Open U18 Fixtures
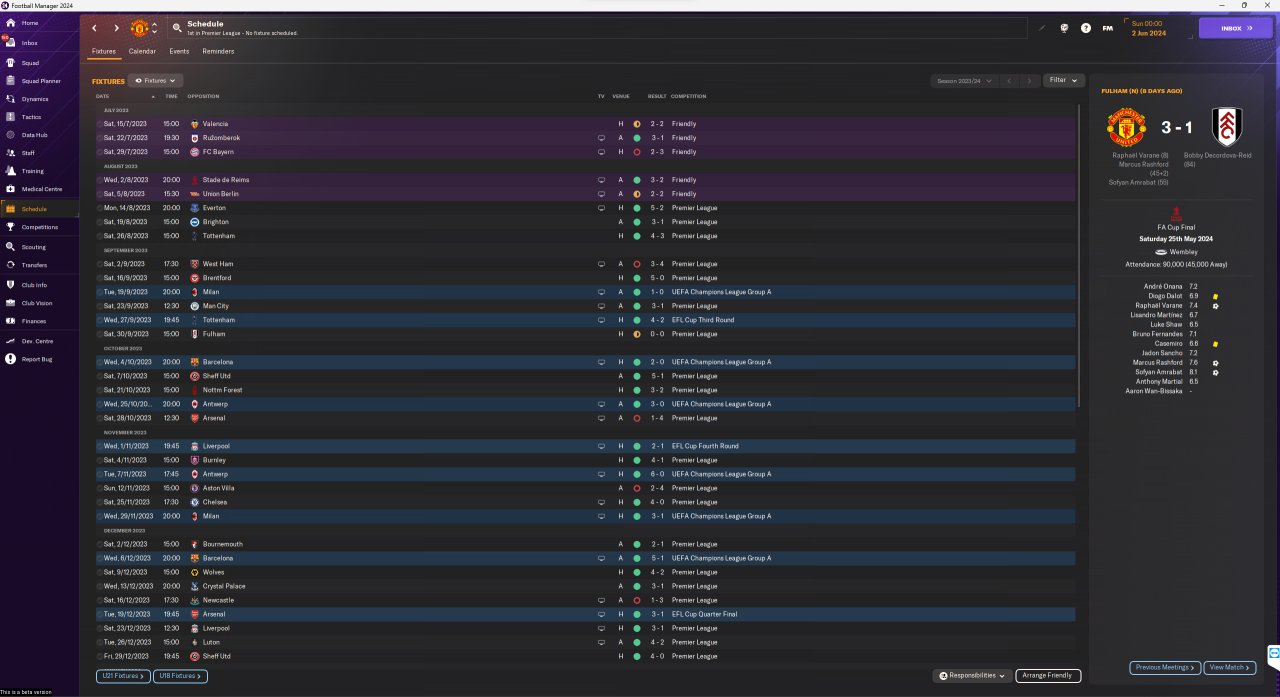1280x697 pixels. (x=181, y=676)
